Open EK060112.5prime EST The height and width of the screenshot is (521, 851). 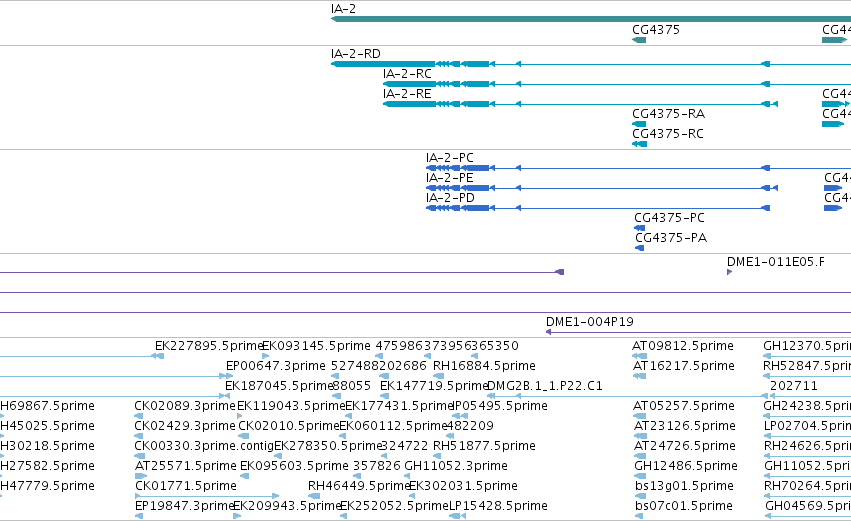(393, 426)
